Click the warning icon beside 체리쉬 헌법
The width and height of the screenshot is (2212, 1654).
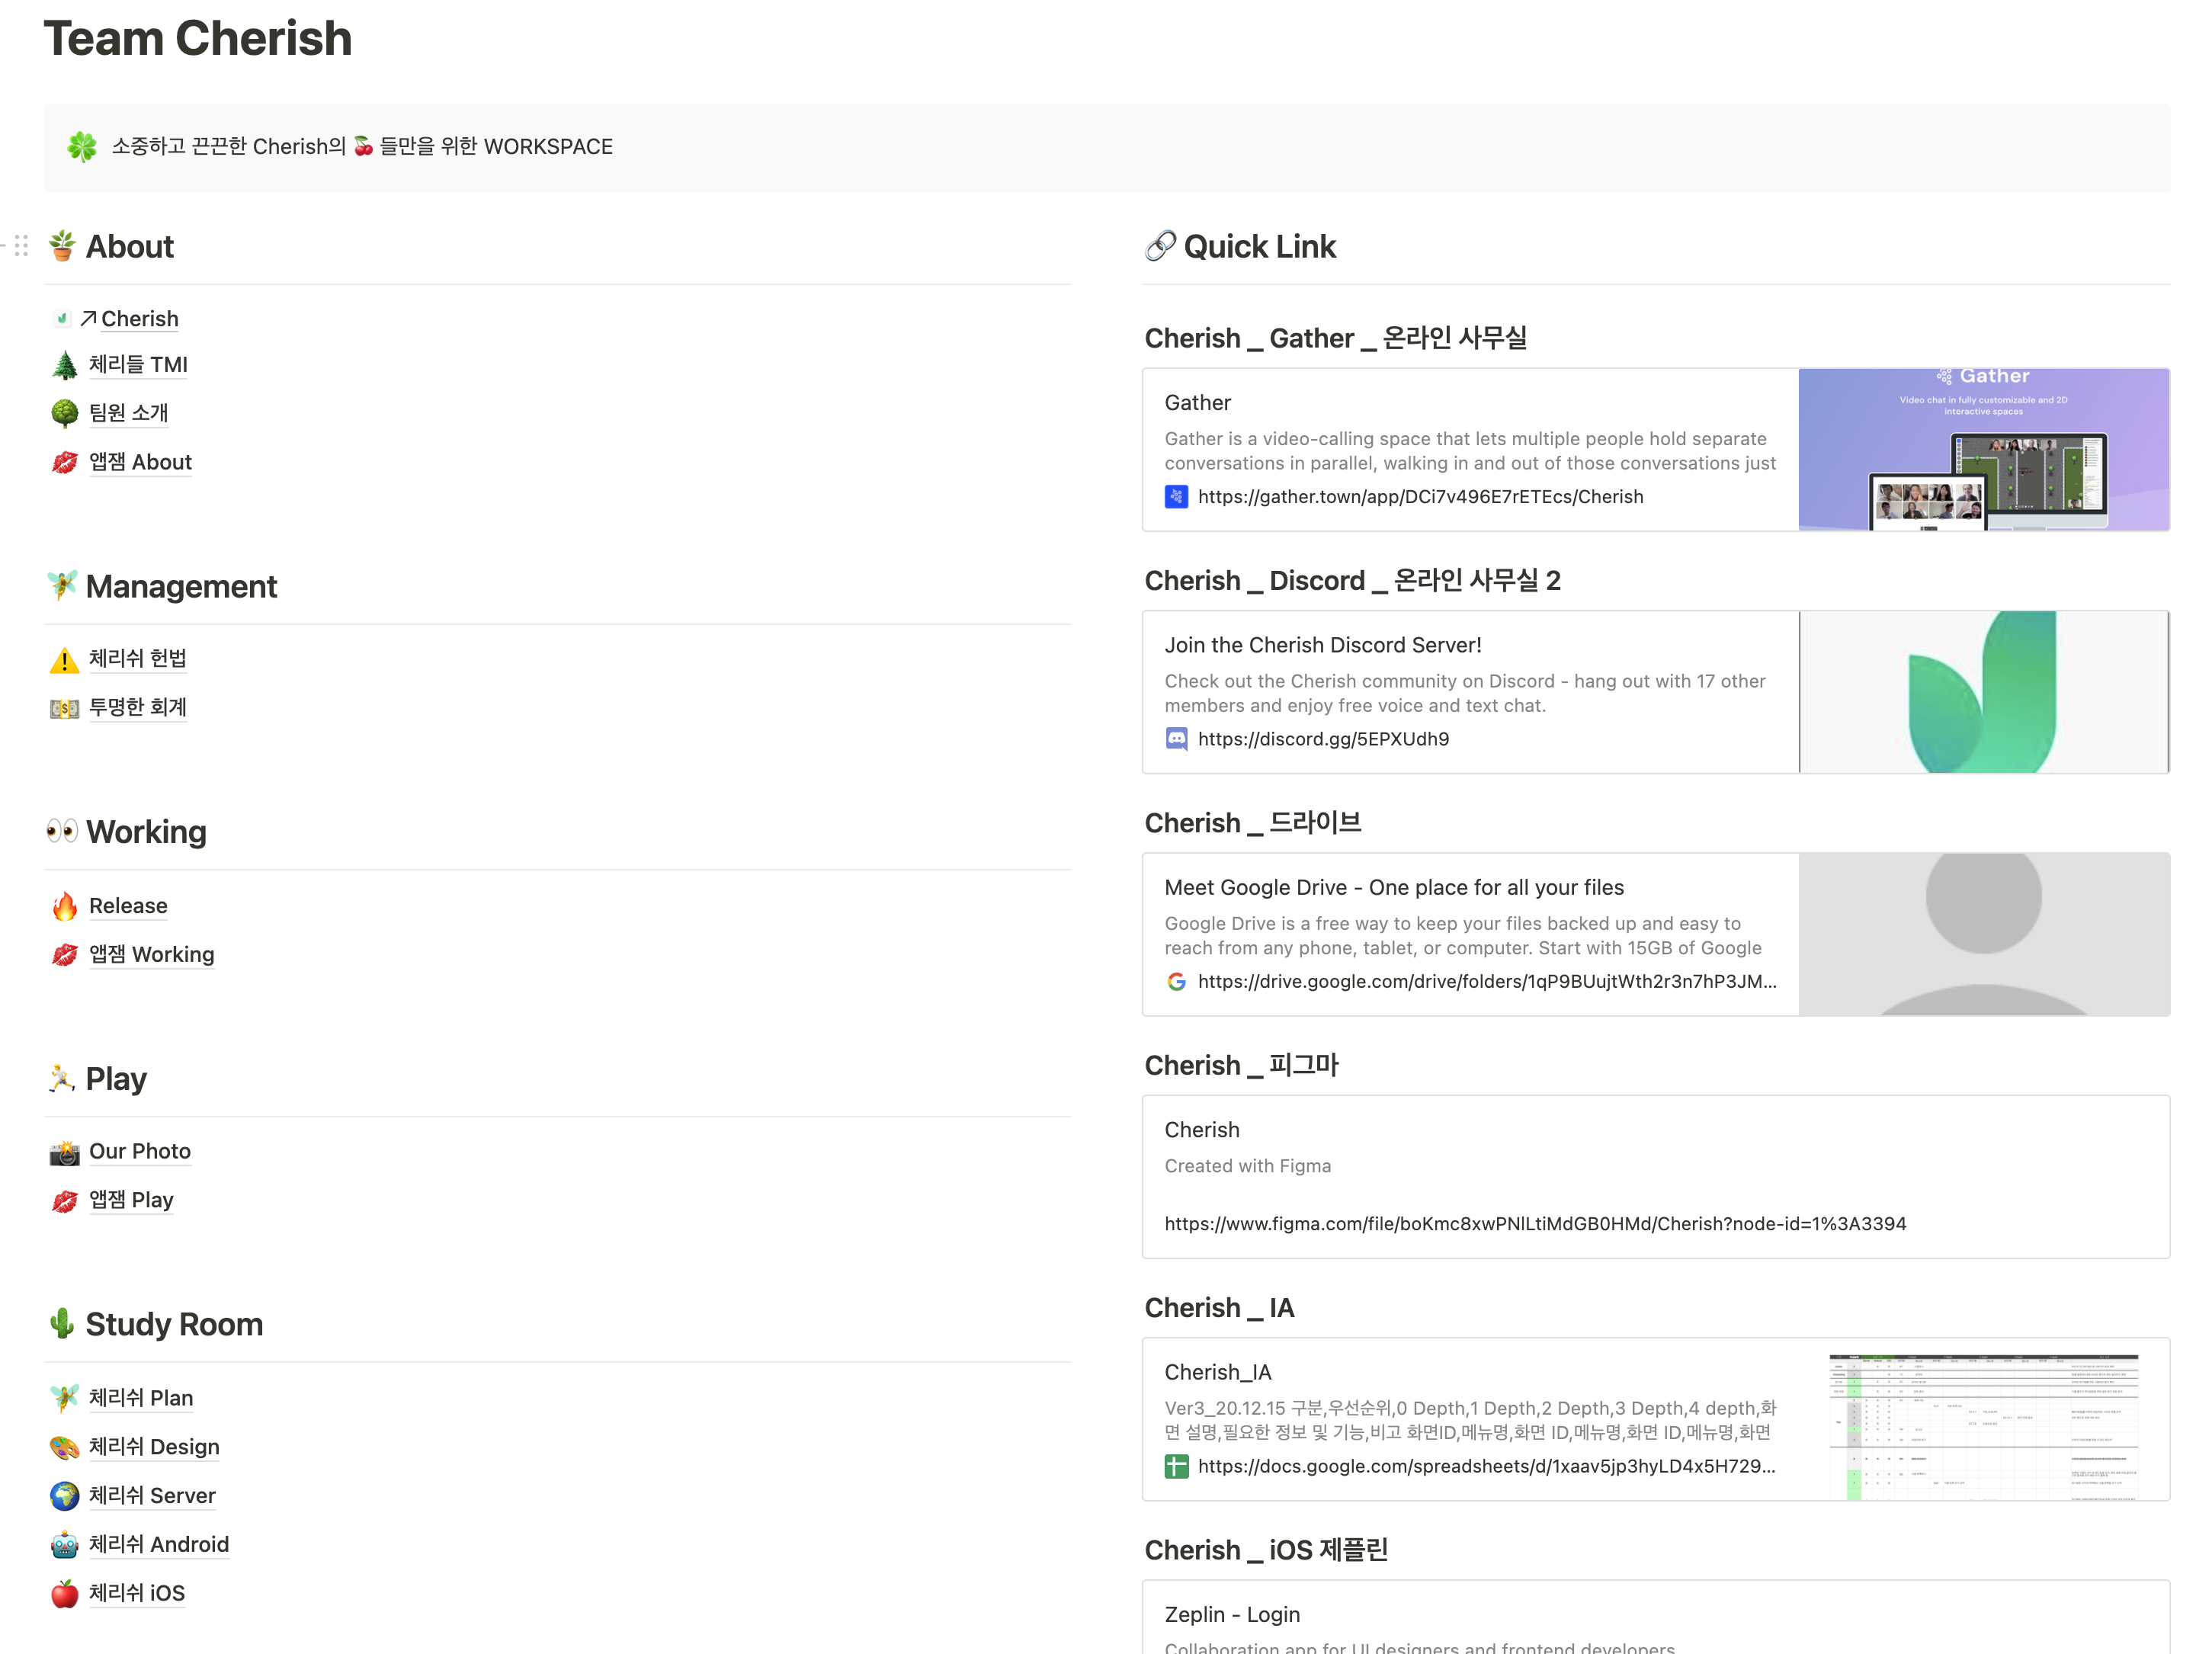point(64,660)
